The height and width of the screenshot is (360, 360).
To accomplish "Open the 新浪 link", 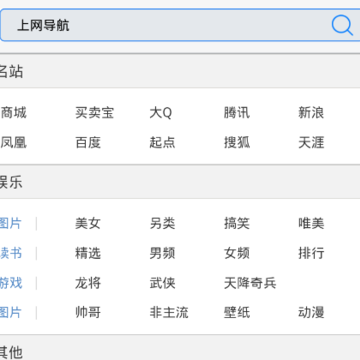I will (x=311, y=113).
